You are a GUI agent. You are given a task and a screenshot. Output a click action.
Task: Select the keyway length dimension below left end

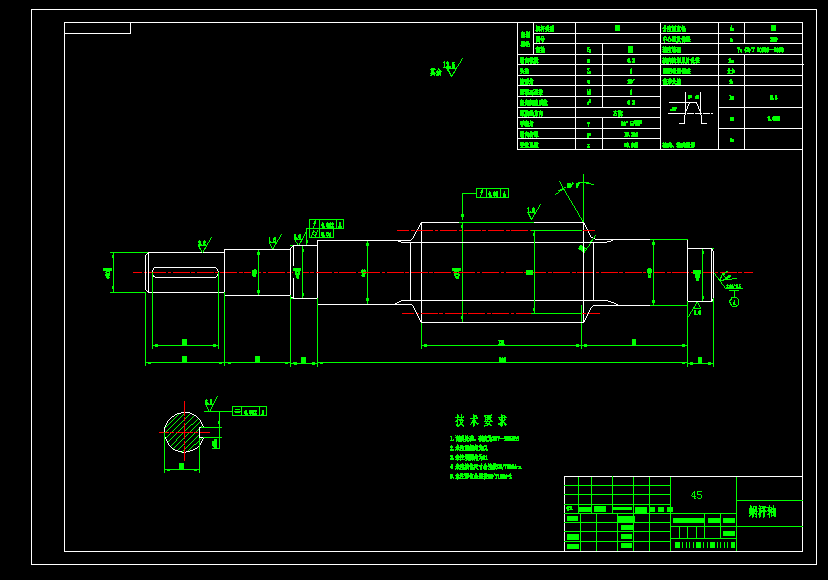click(x=185, y=345)
